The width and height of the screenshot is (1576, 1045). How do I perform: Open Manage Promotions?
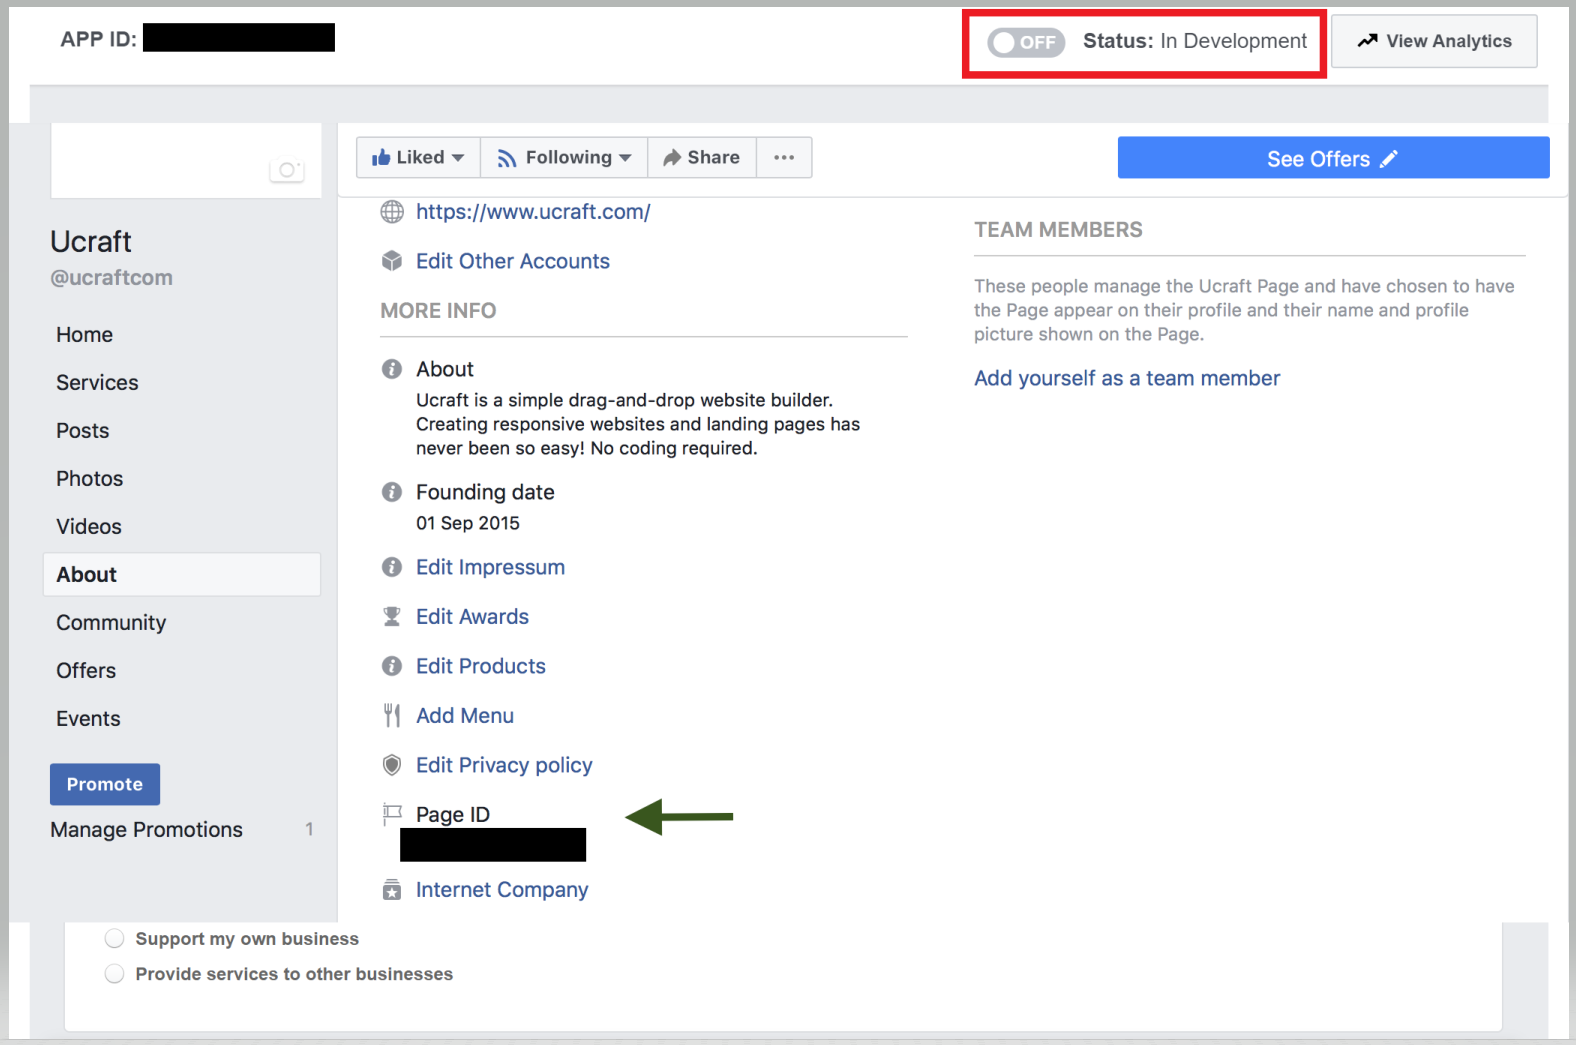146,830
